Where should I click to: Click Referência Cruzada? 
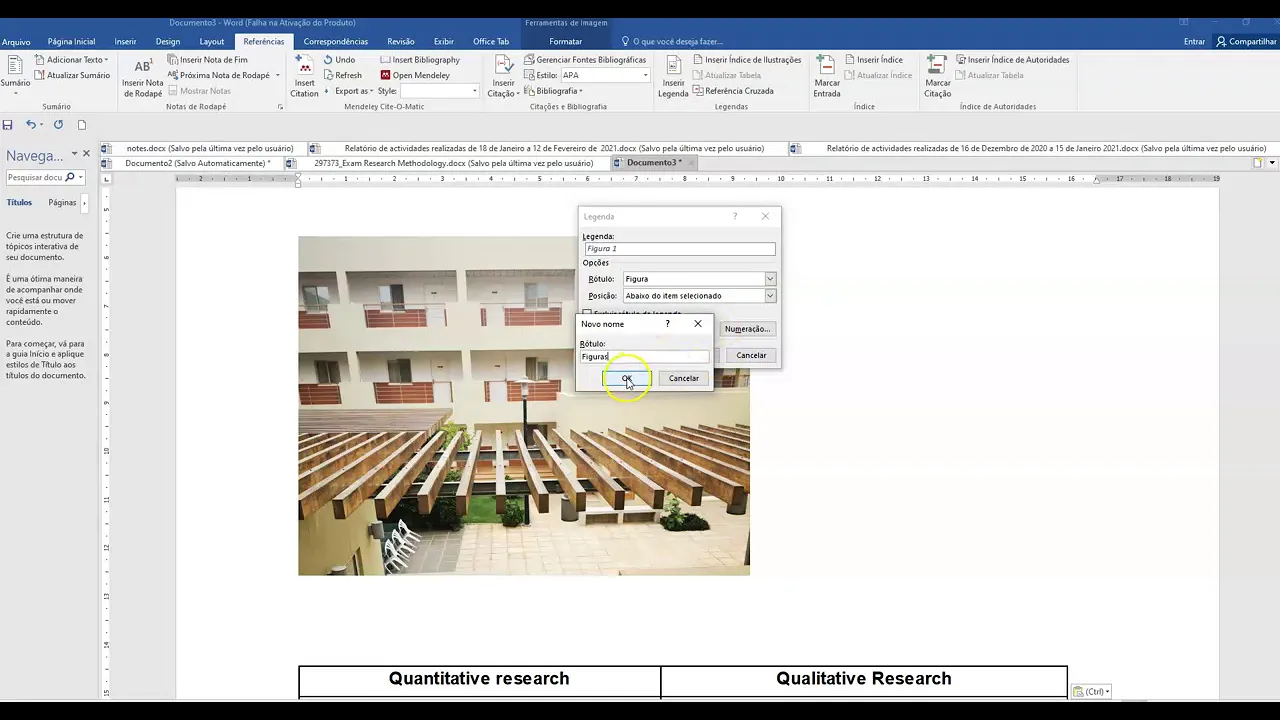(732, 91)
